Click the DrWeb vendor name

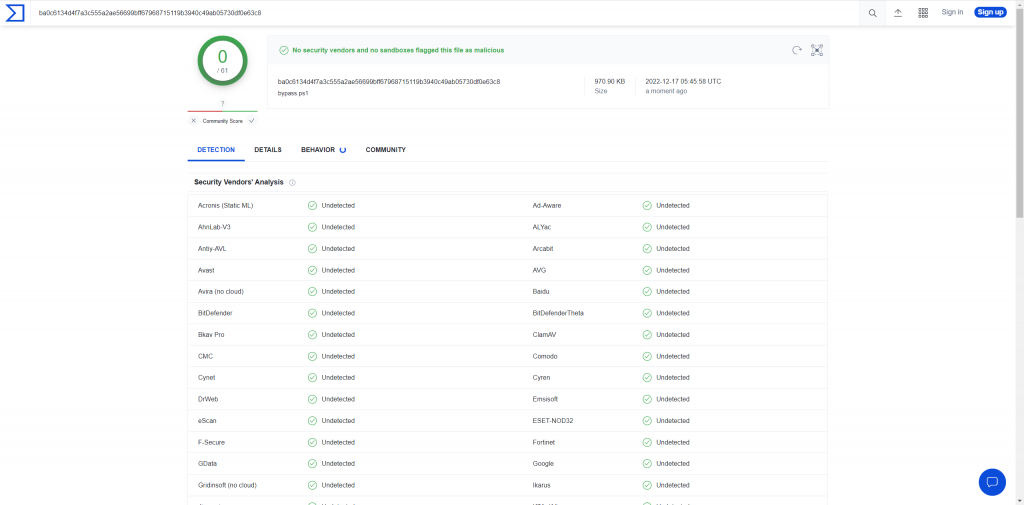tap(208, 399)
